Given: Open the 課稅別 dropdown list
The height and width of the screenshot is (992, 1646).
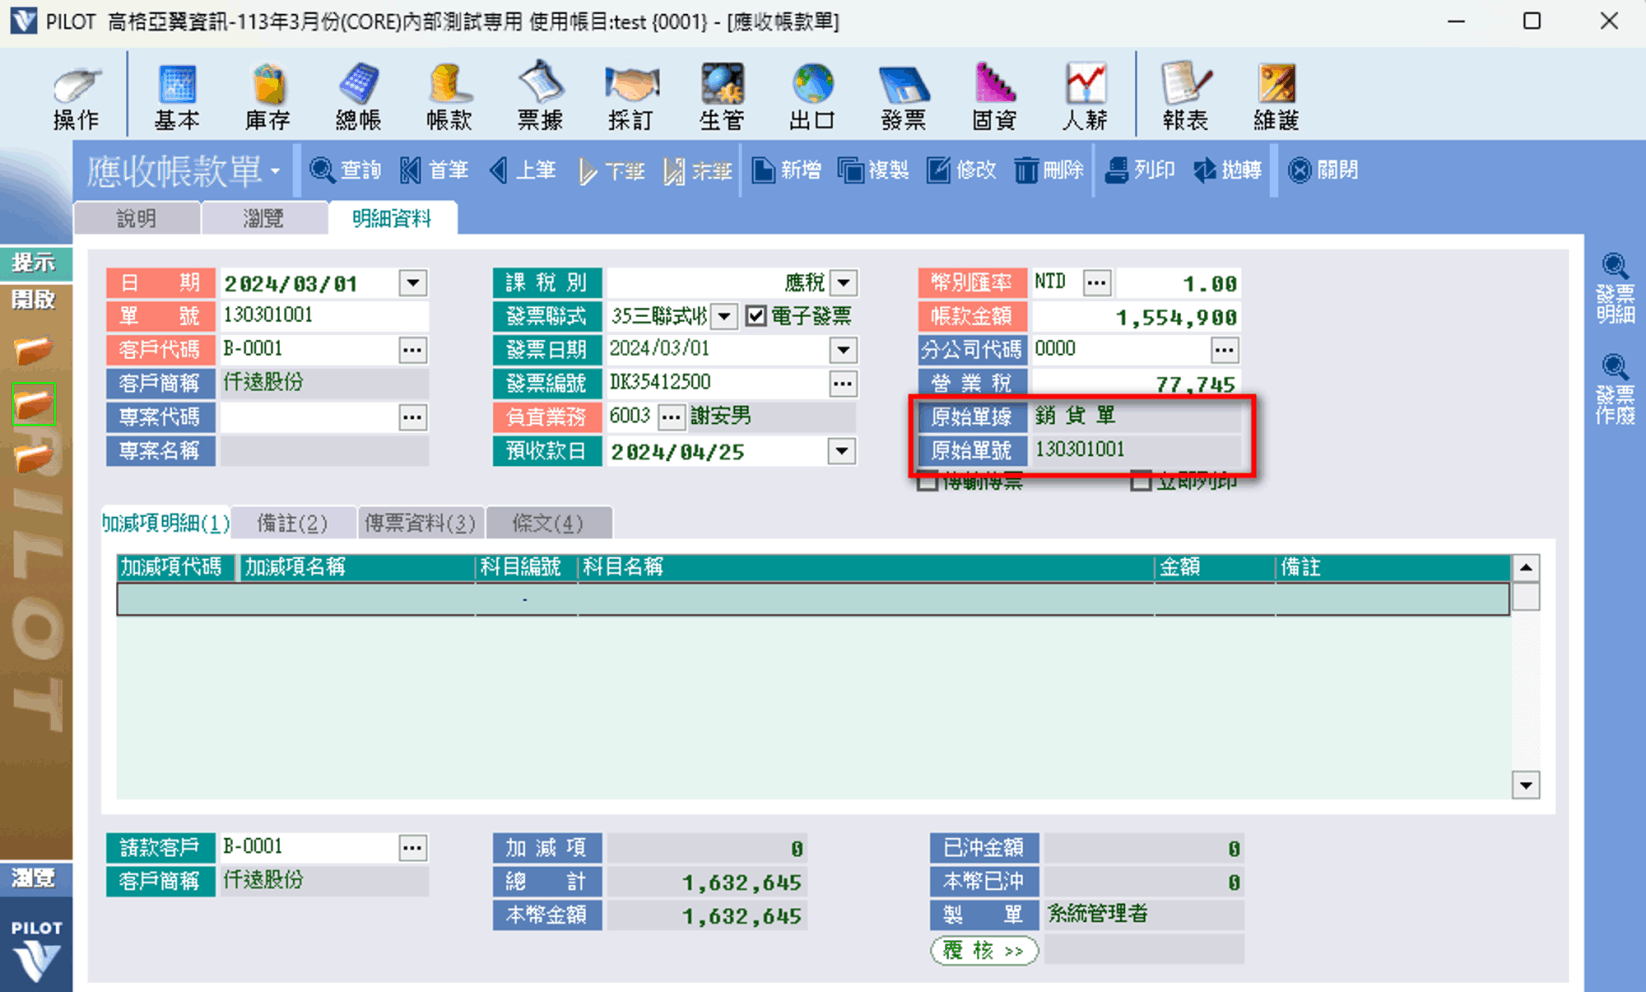Looking at the screenshot, I should (843, 284).
